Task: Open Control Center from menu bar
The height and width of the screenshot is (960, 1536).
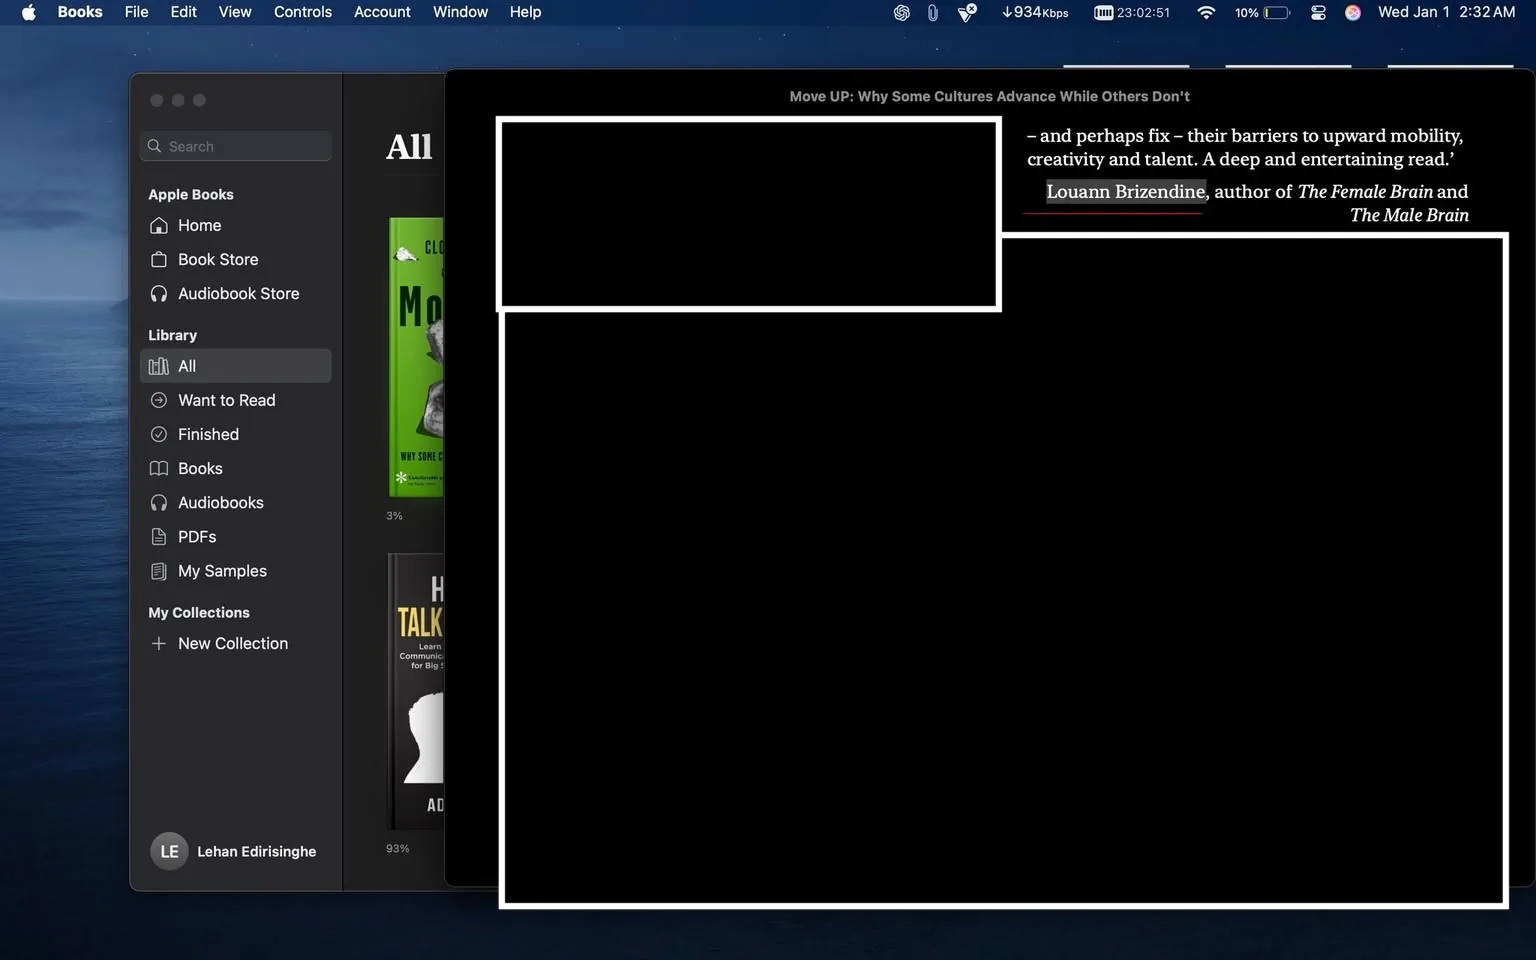Action: [x=1318, y=12]
